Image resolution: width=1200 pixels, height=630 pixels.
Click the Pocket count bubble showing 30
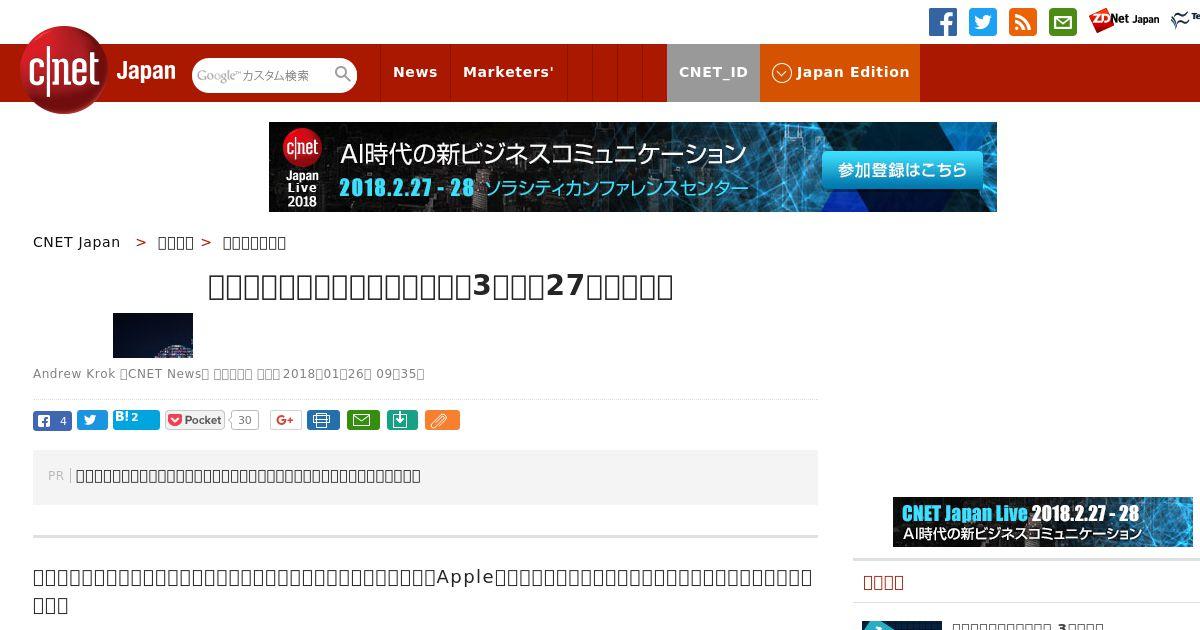245,421
